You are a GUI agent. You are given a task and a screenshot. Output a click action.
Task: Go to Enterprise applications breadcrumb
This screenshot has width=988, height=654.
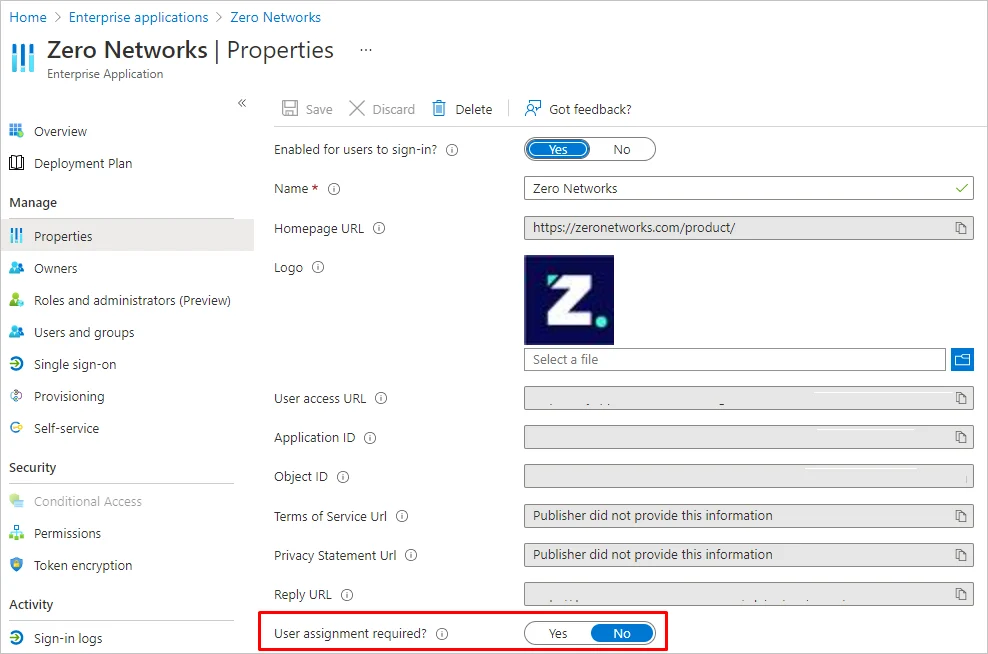pyautogui.click(x=139, y=17)
